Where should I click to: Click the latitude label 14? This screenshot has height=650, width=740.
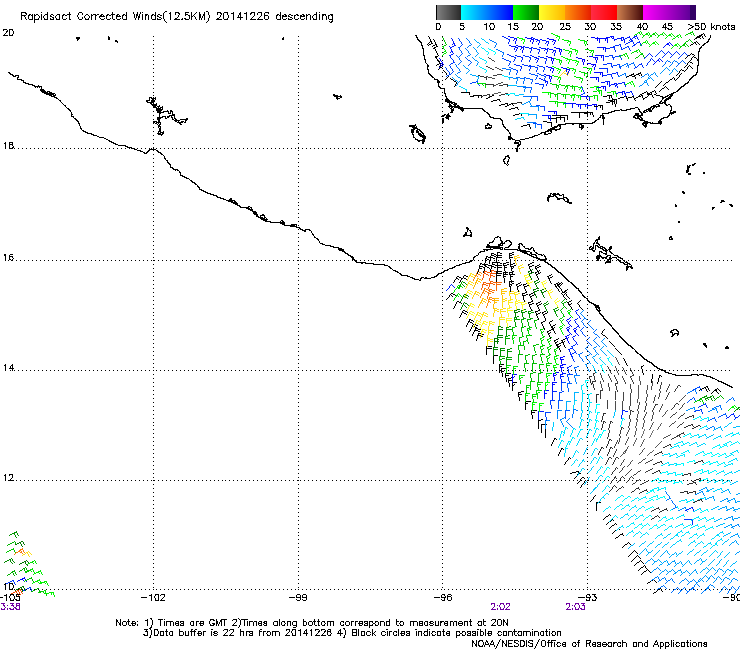(8, 368)
